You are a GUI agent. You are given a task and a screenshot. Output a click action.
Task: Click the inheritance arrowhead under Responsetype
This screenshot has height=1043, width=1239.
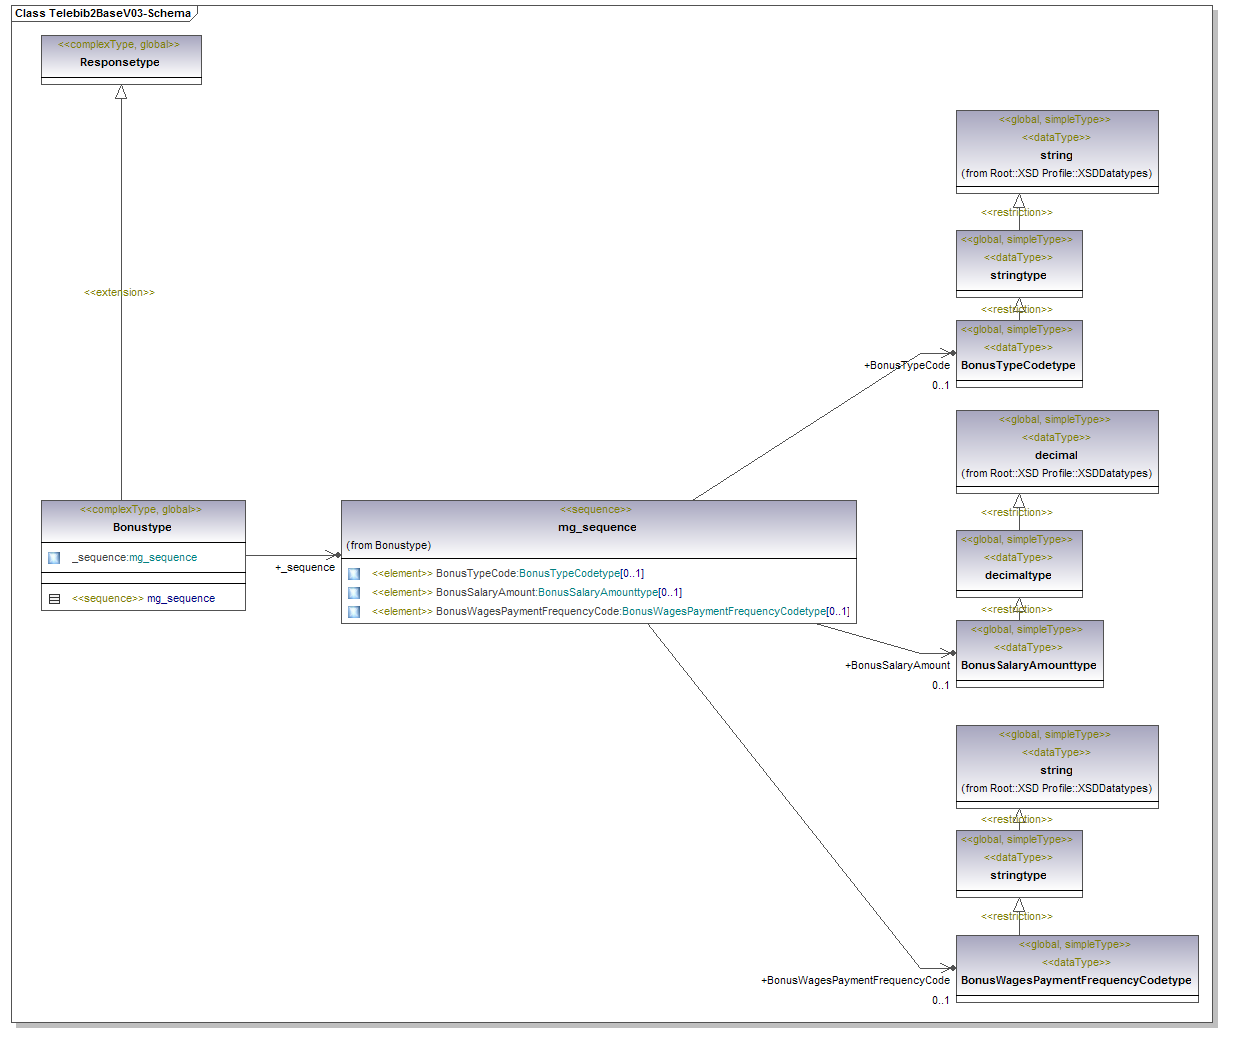[x=121, y=93]
